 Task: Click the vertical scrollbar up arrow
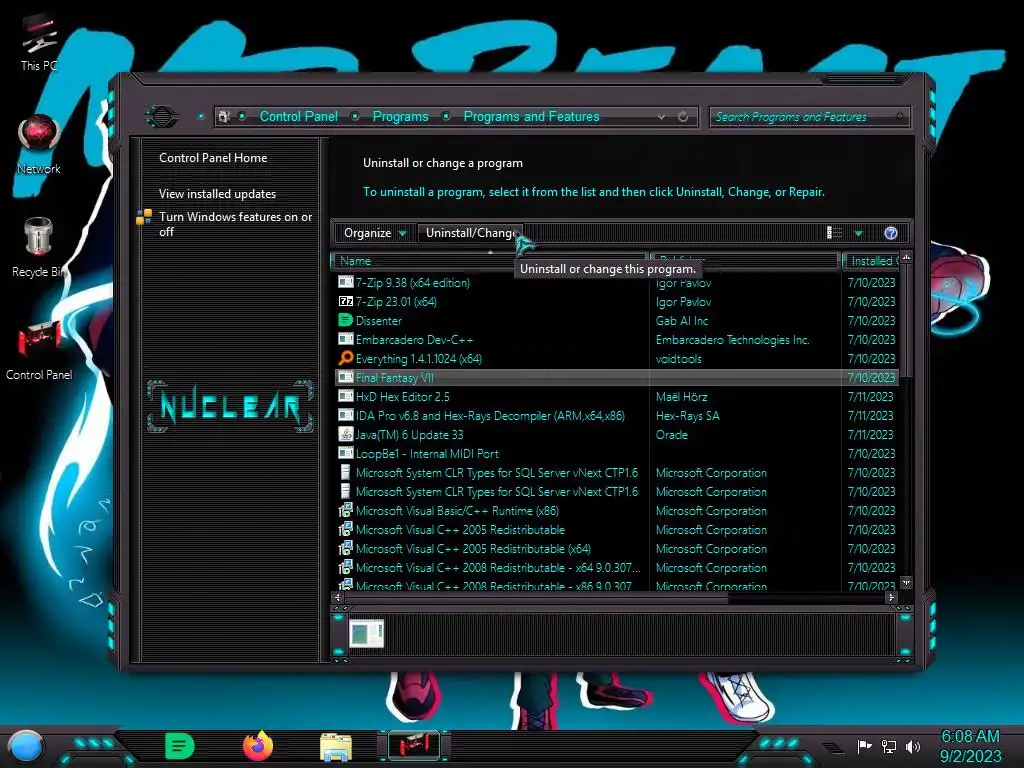pyautogui.click(x=906, y=259)
